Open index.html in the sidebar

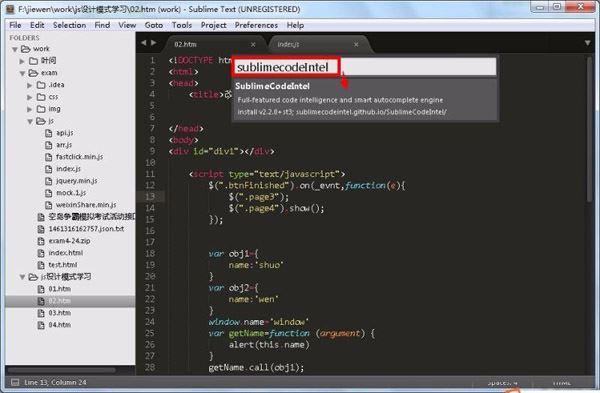click(x=65, y=253)
